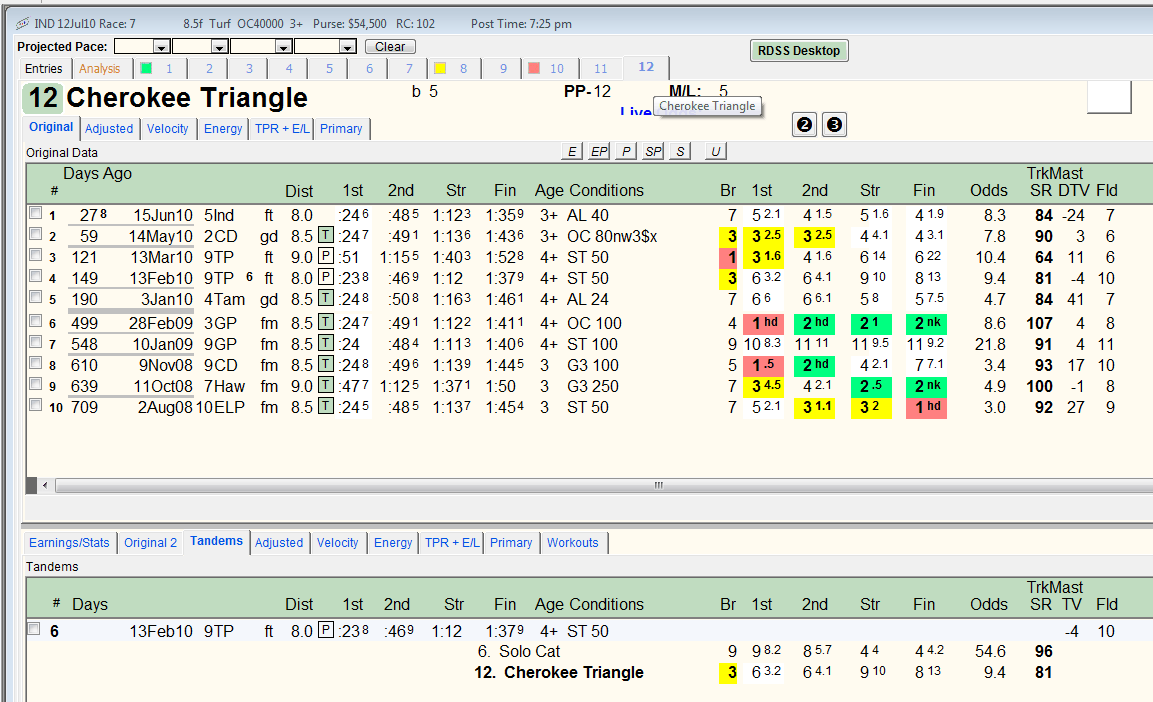Click the T surface icon in 2Aug08 row
The width and height of the screenshot is (1153, 702).
point(326,406)
